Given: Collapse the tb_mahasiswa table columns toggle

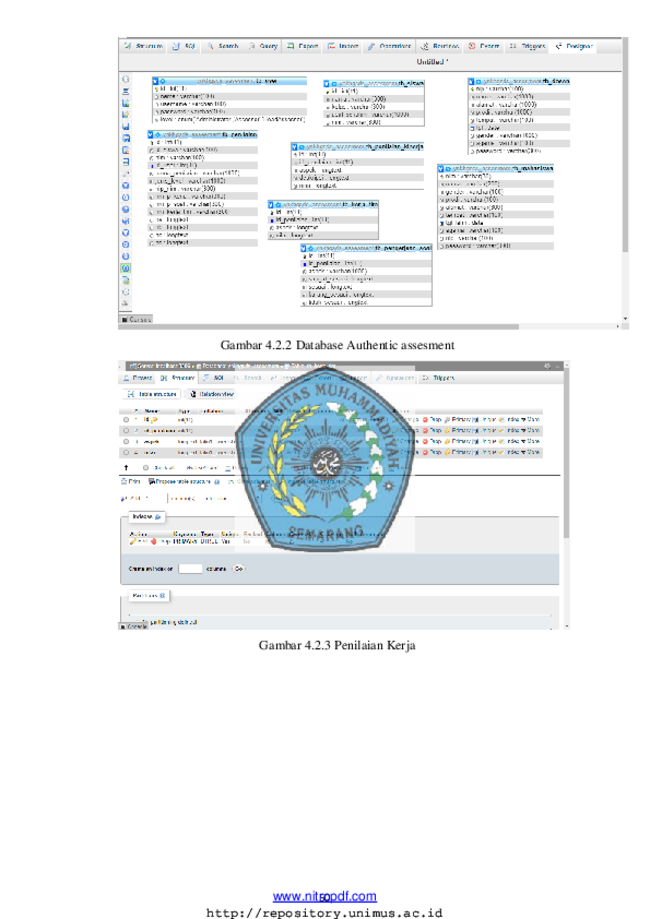Looking at the screenshot, I should 441,168.
